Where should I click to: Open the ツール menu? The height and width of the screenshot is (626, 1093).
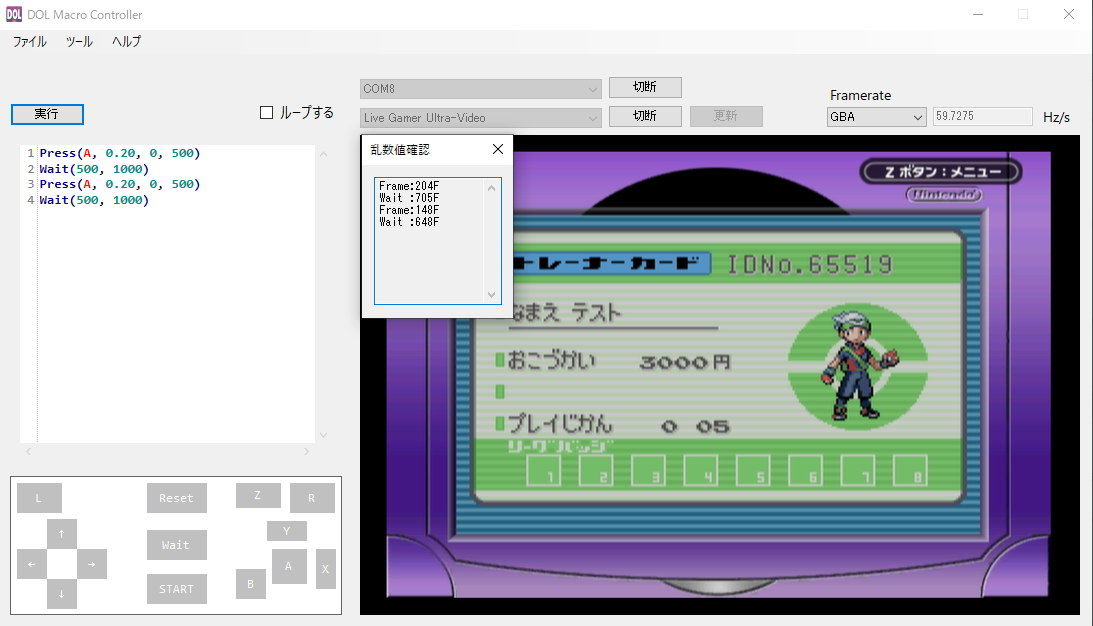79,42
